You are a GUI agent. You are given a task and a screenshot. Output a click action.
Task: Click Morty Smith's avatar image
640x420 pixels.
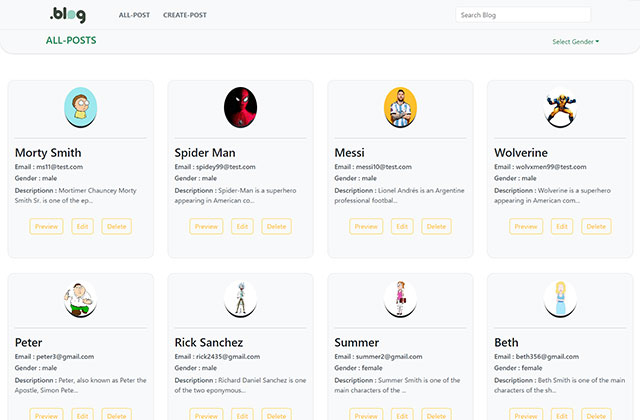tap(80, 107)
